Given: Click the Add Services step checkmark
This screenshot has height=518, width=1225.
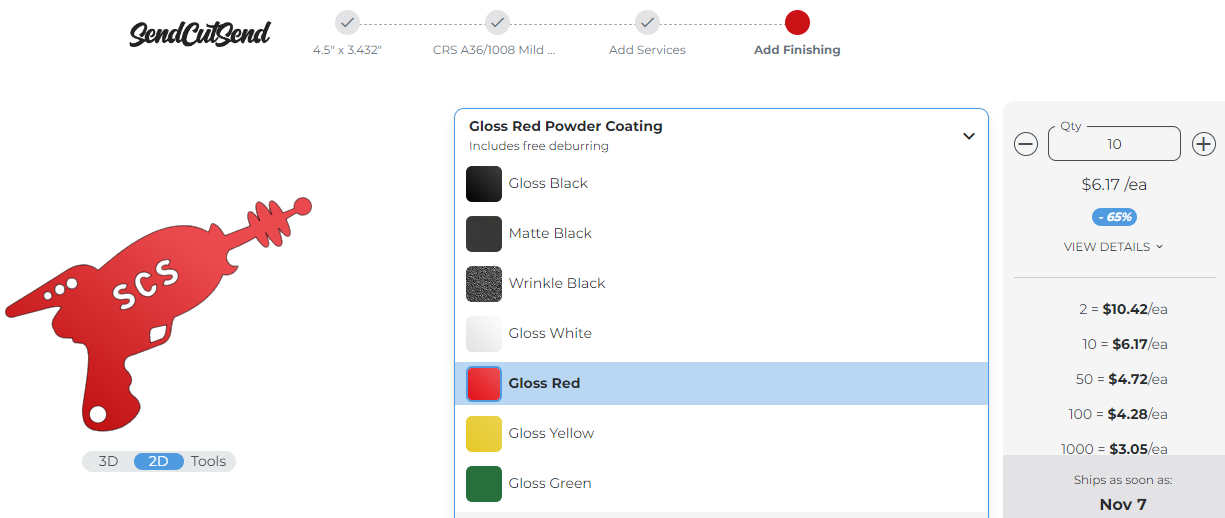Looking at the screenshot, I should pyautogui.click(x=647, y=22).
